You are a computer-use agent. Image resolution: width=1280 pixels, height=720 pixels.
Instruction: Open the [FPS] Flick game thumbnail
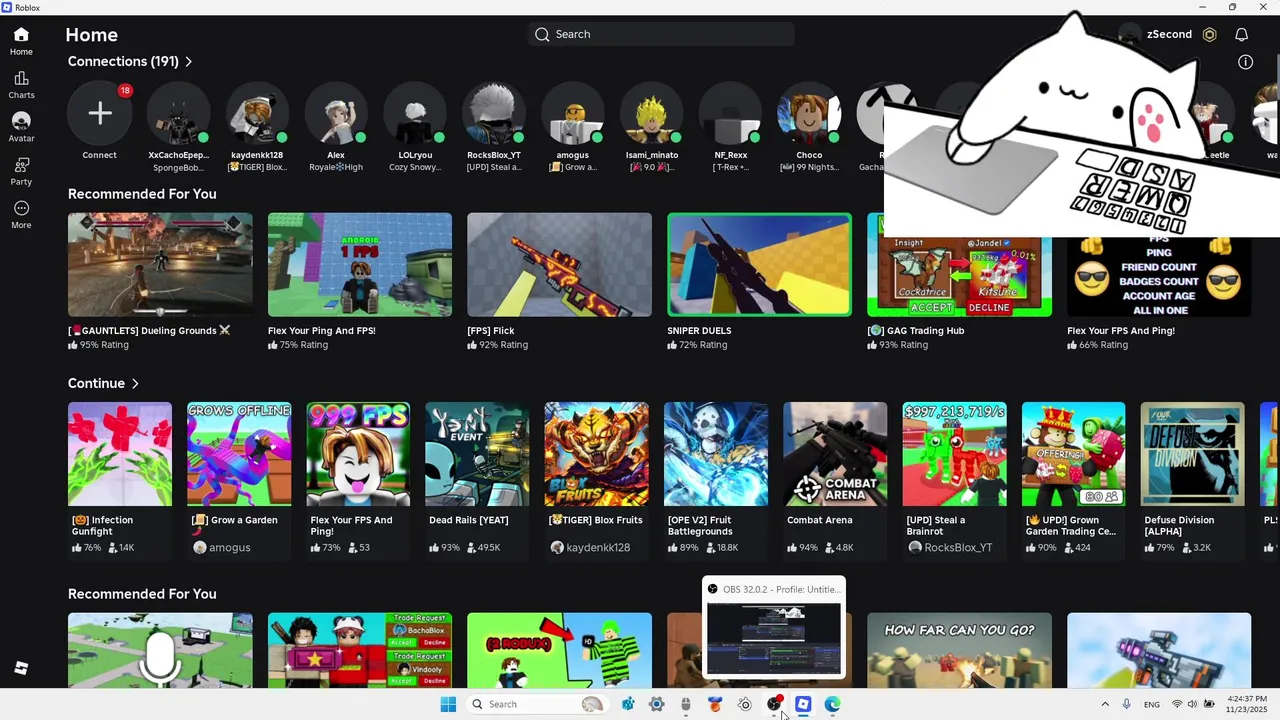click(x=559, y=264)
